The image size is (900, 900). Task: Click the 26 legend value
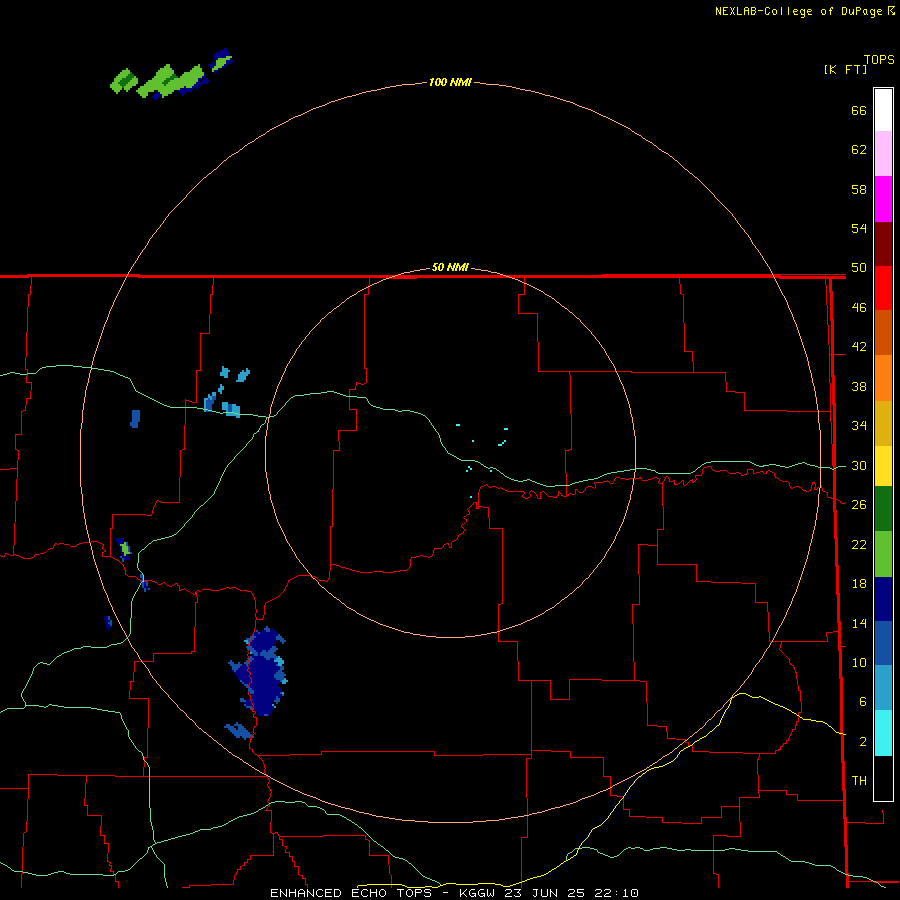pos(859,505)
